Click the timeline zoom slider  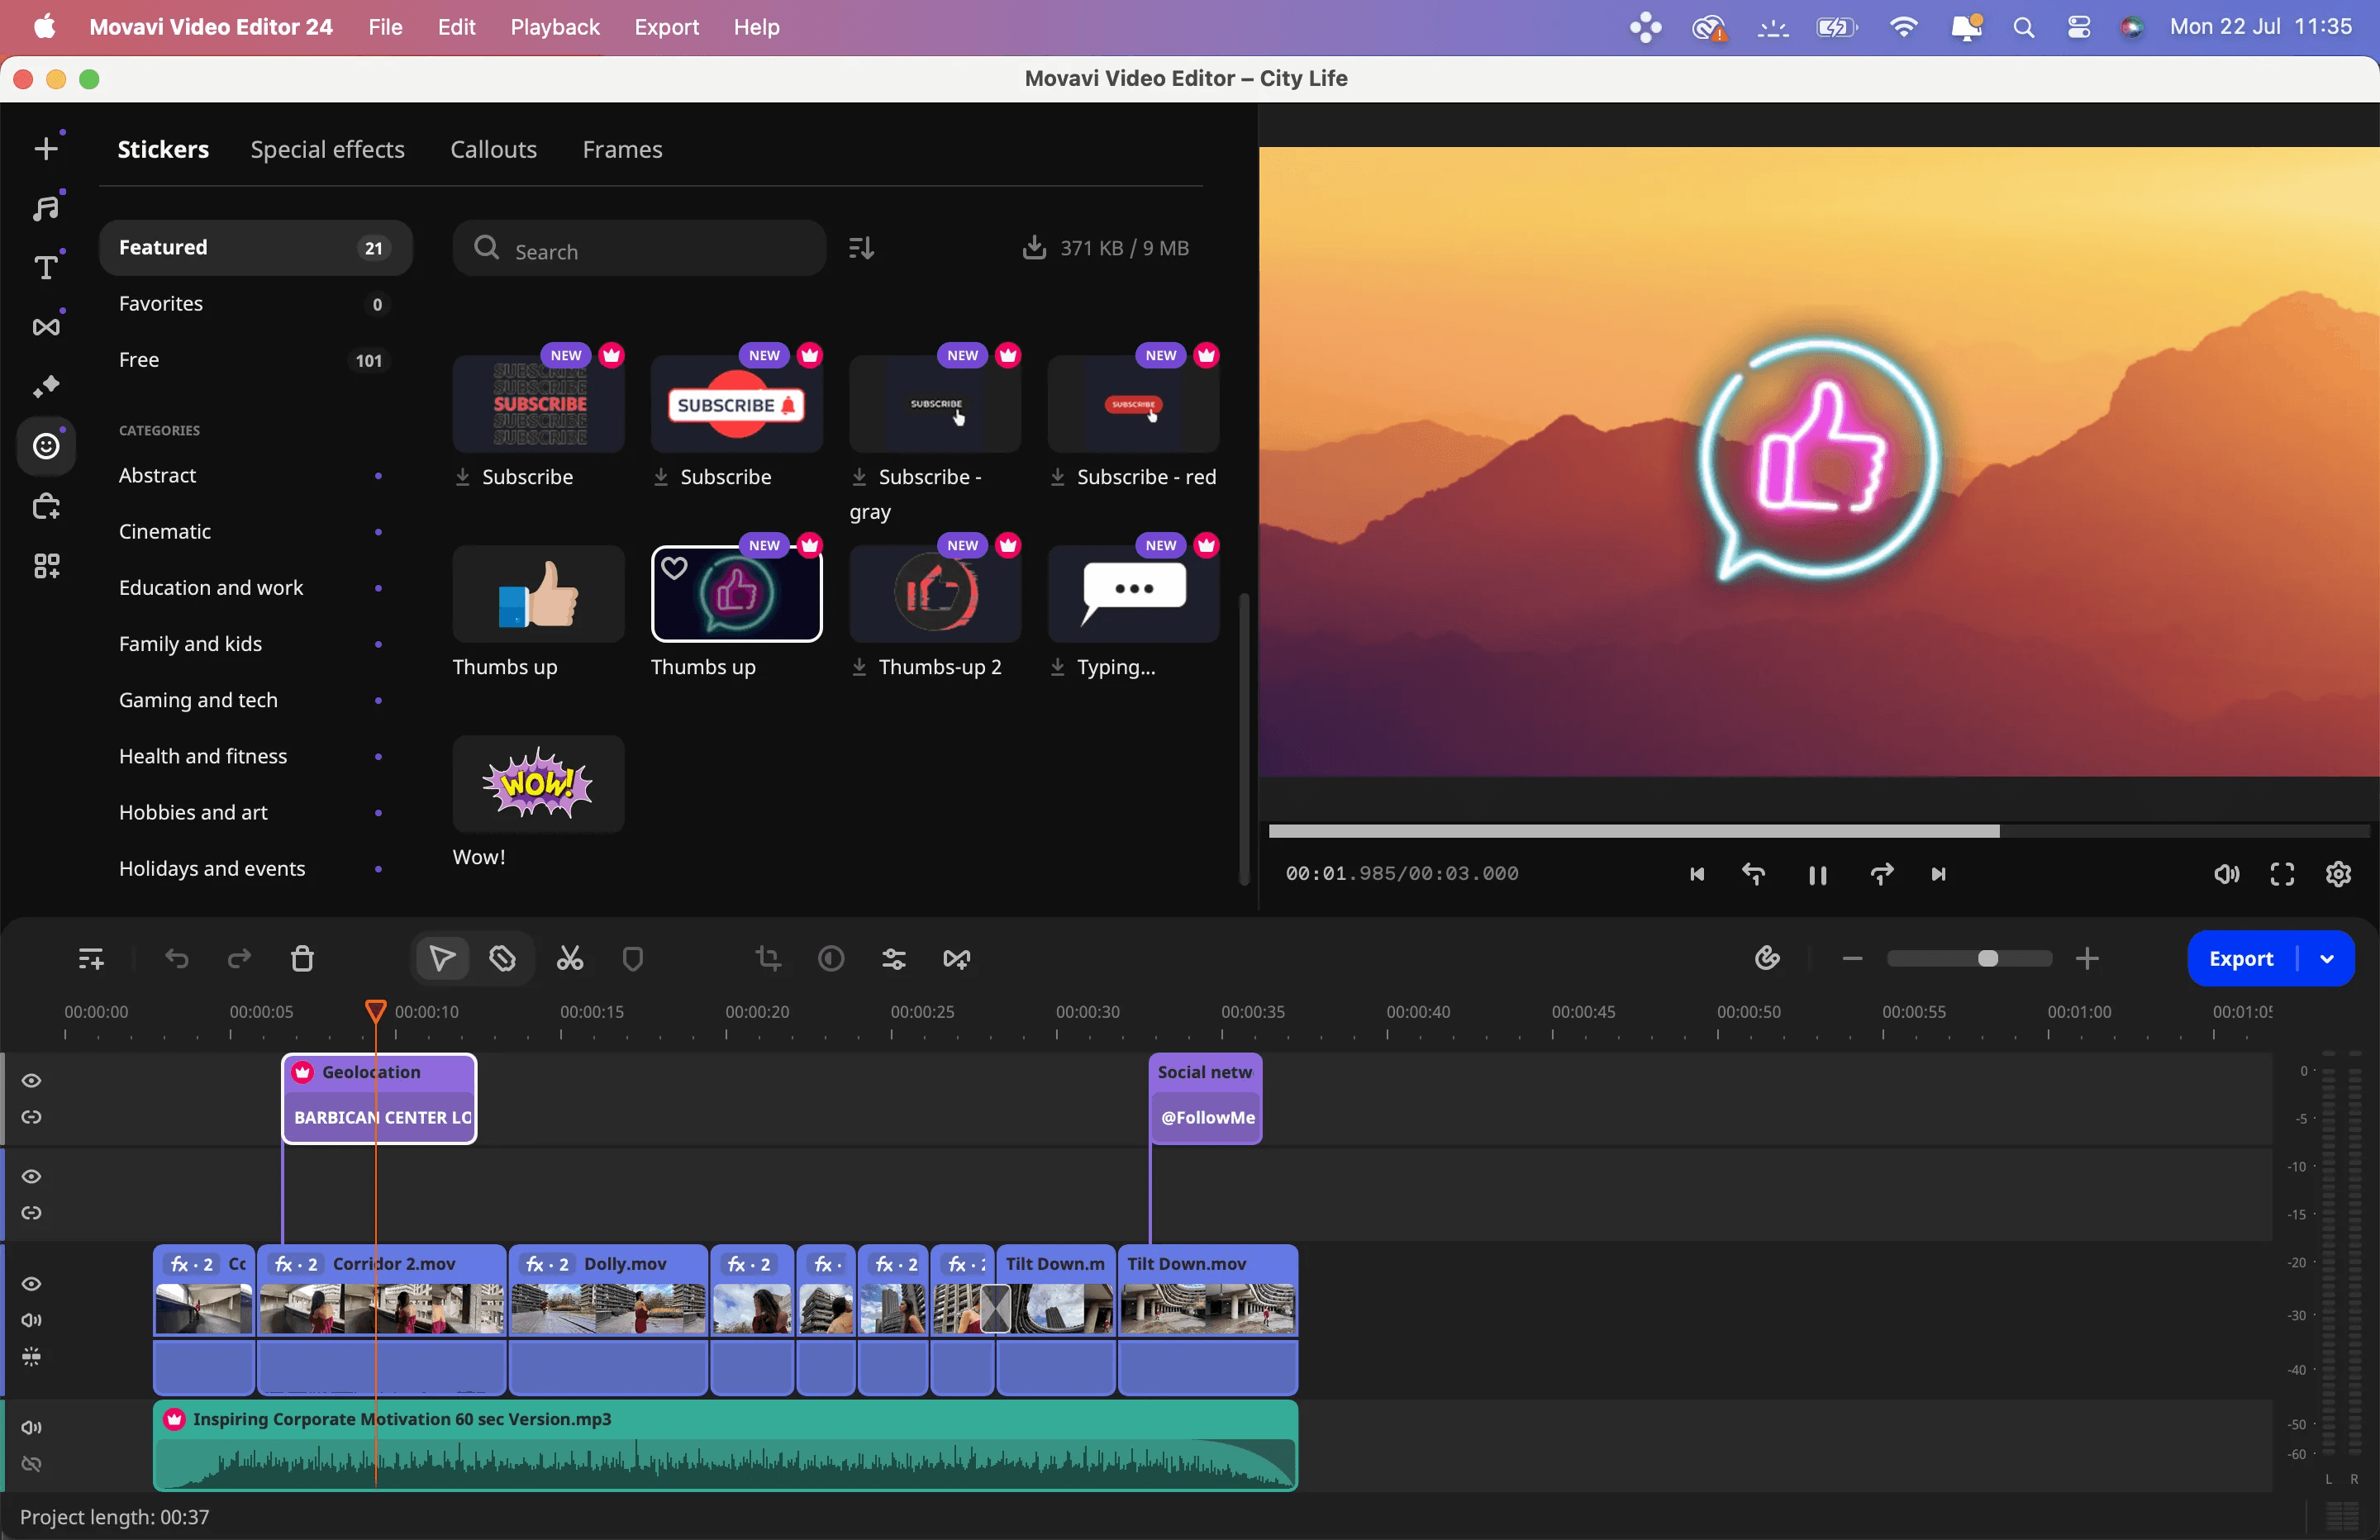pos(1968,959)
